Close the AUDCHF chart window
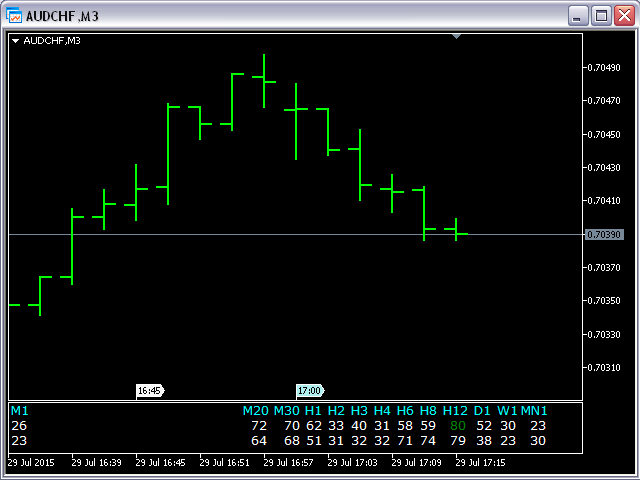 624,16
